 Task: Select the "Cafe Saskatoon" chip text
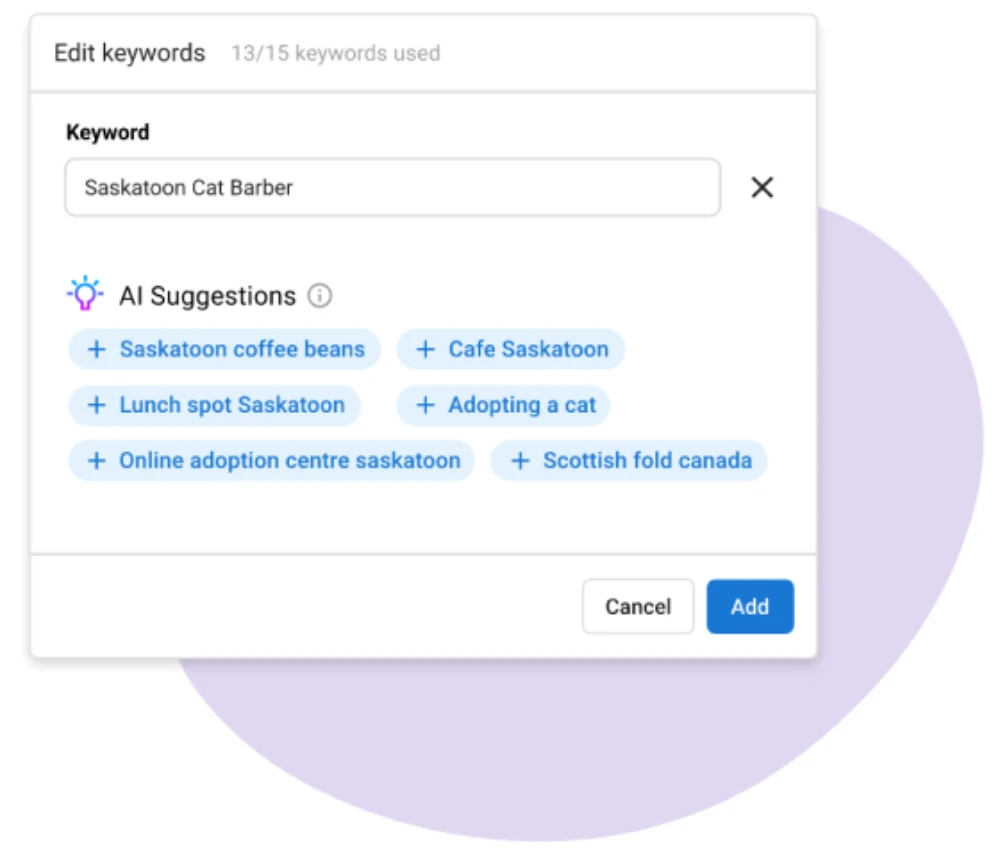[528, 349]
